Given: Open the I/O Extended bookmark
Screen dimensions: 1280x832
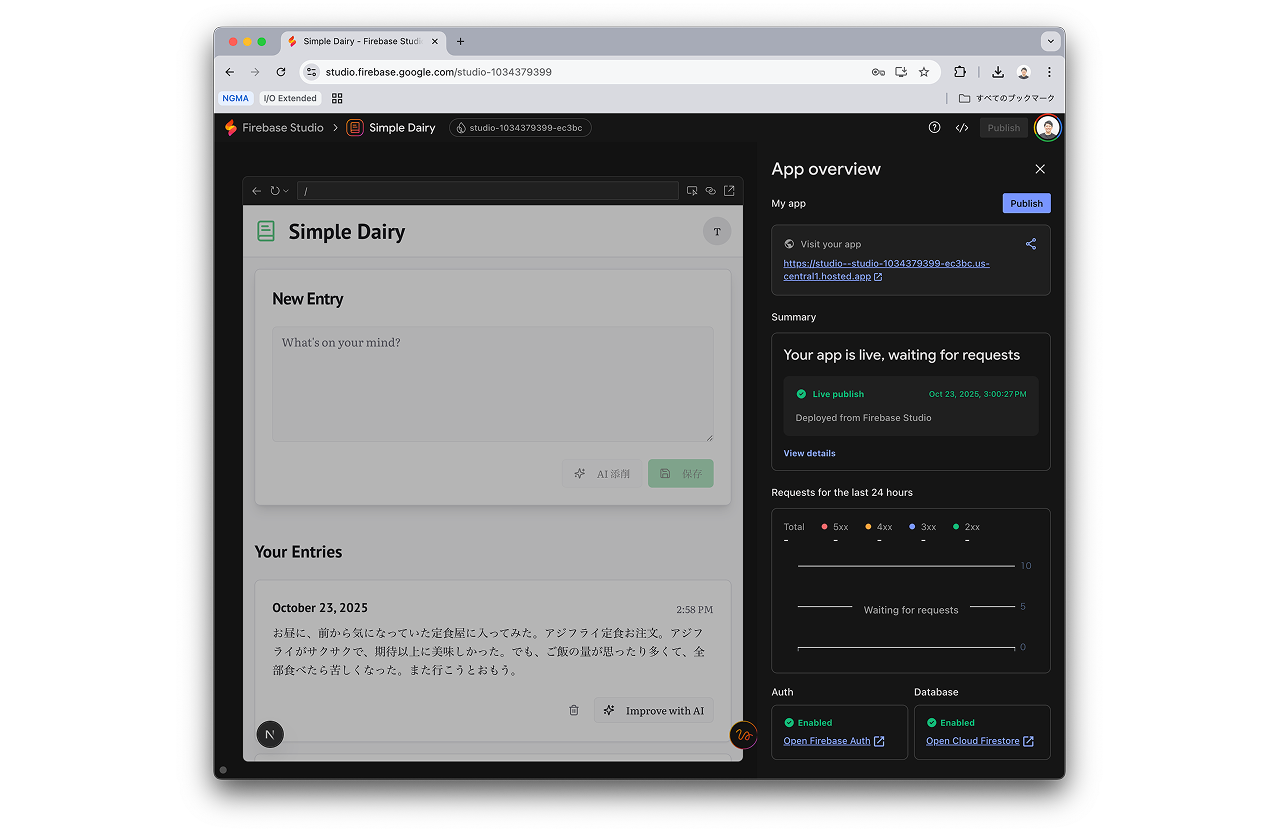Looking at the screenshot, I should tap(290, 98).
